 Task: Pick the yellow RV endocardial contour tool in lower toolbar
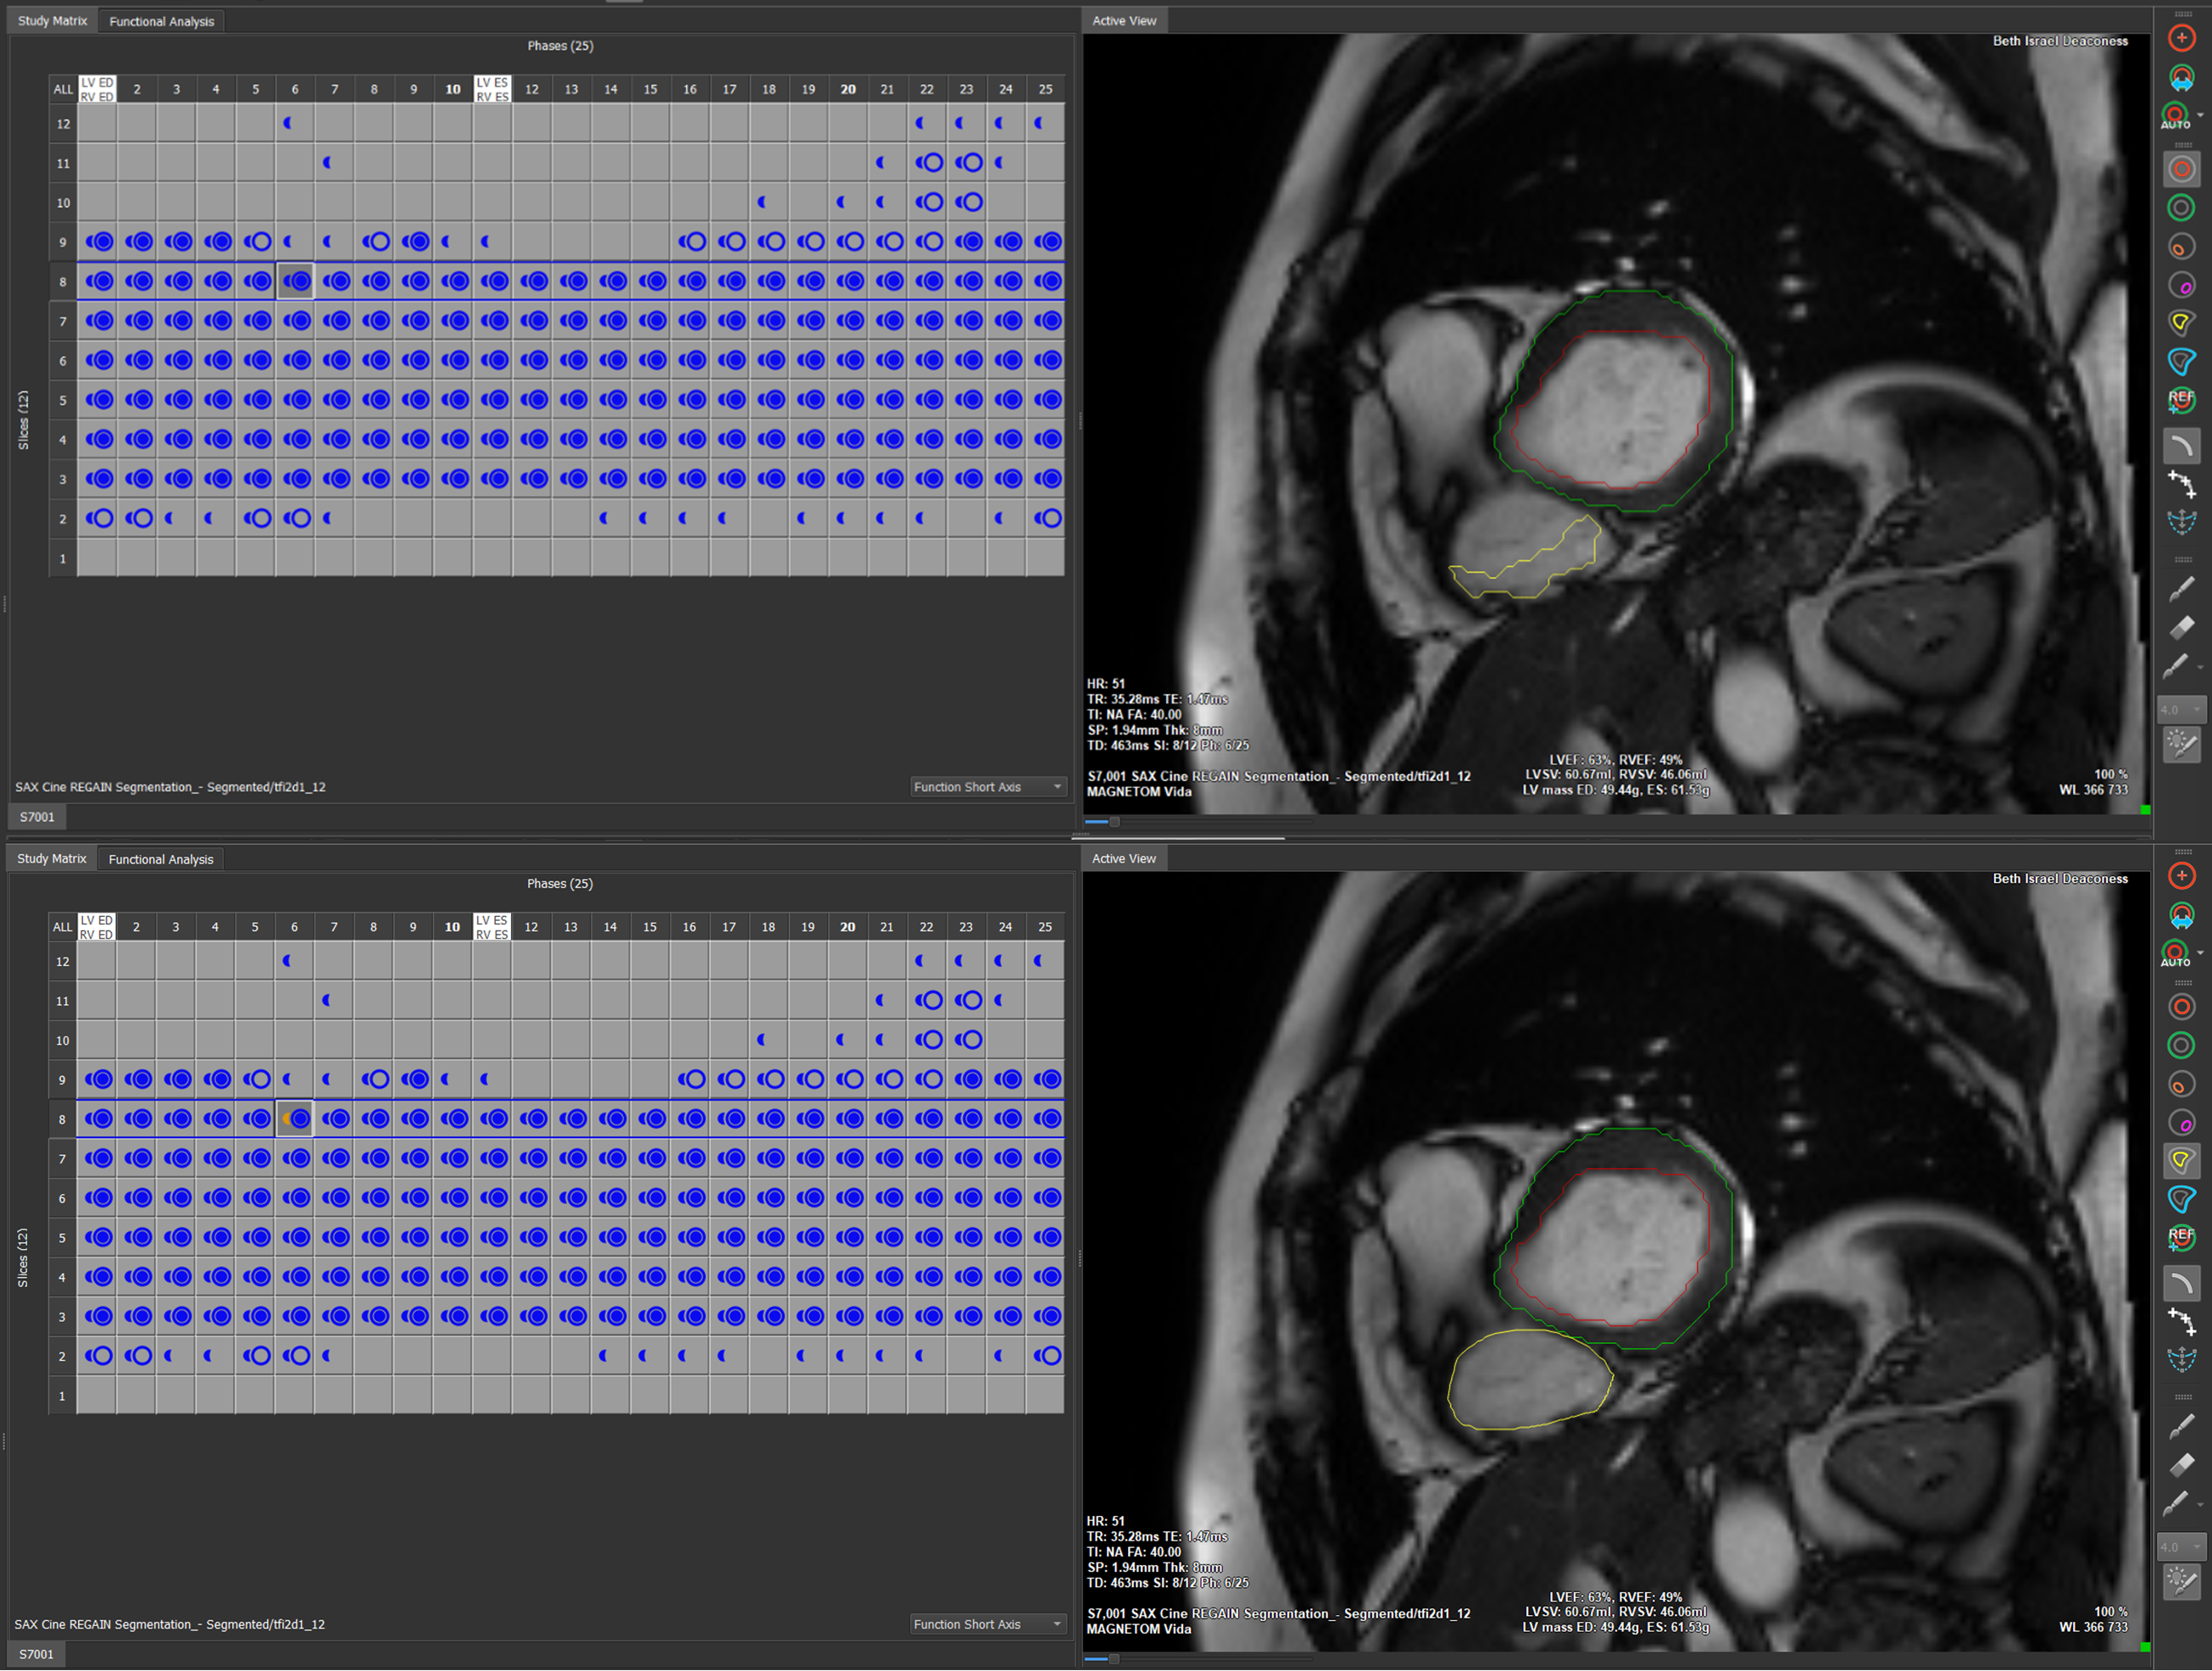(2181, 1161)
